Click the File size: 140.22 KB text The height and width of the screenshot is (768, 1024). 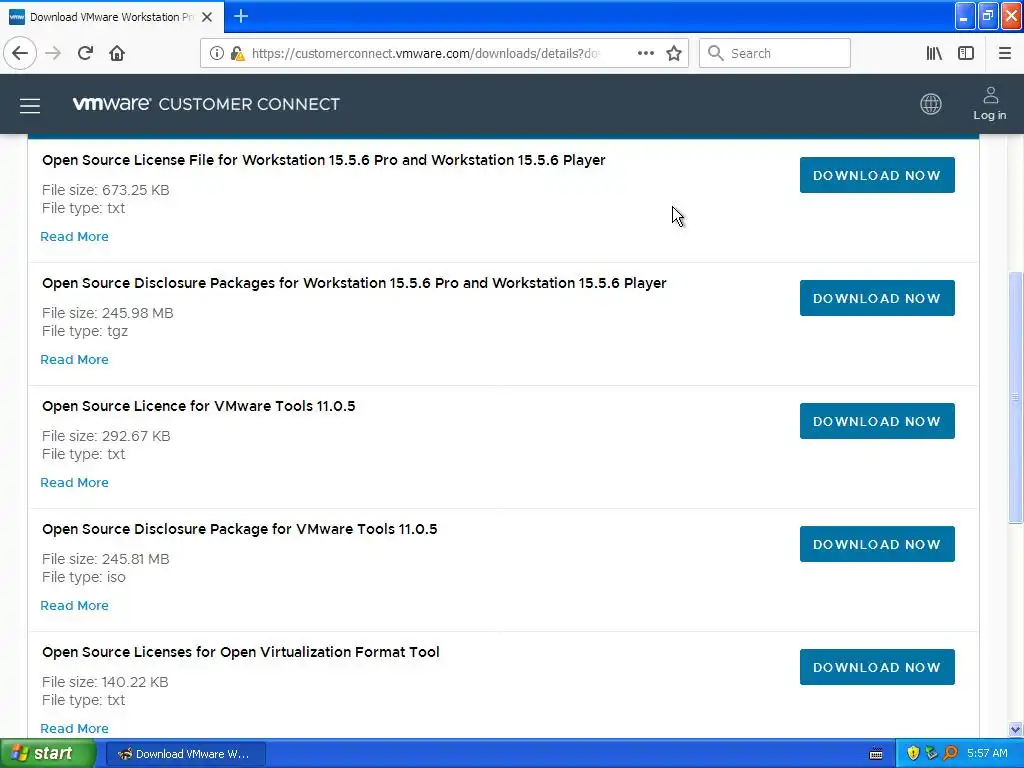pos(105,682)
